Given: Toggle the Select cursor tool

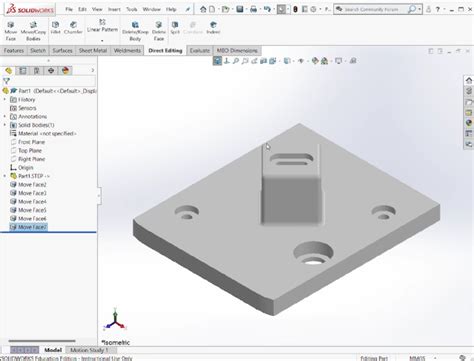Looking at the screenshot, I should pos(281,9).
